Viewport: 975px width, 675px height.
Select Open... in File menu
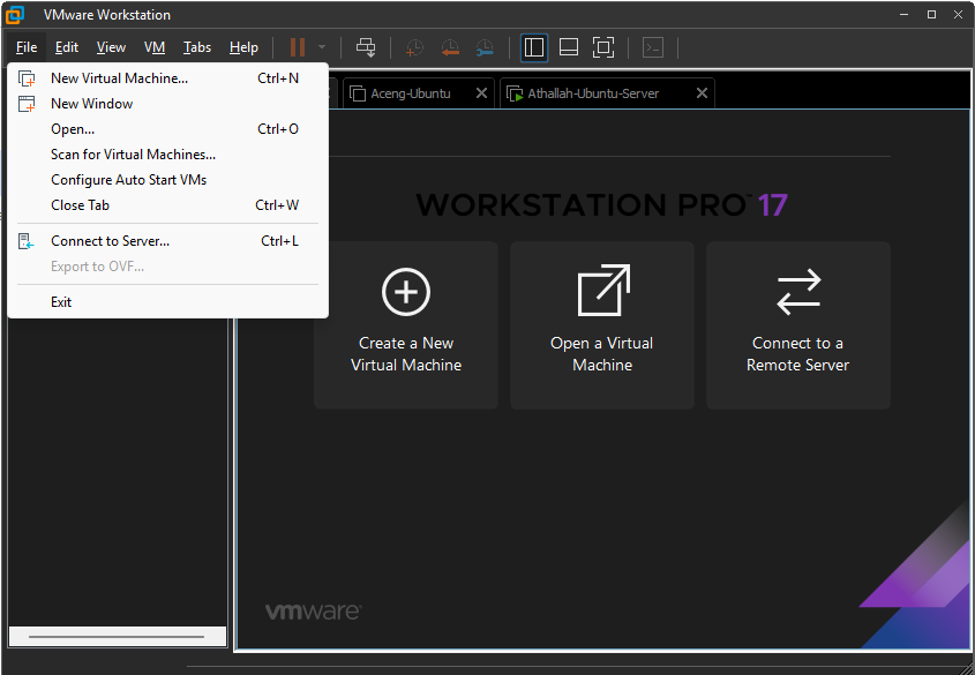(168, 129)
